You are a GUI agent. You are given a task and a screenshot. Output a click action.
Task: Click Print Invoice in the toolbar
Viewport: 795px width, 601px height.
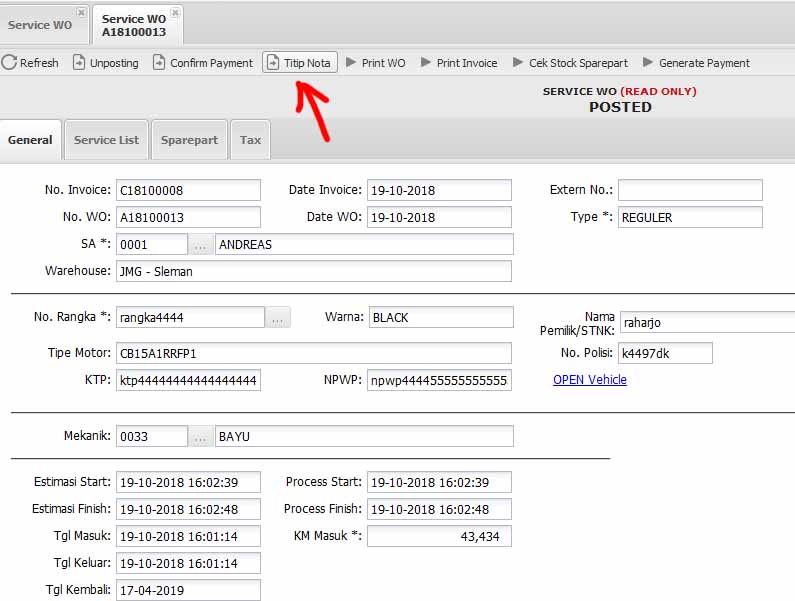459,63
